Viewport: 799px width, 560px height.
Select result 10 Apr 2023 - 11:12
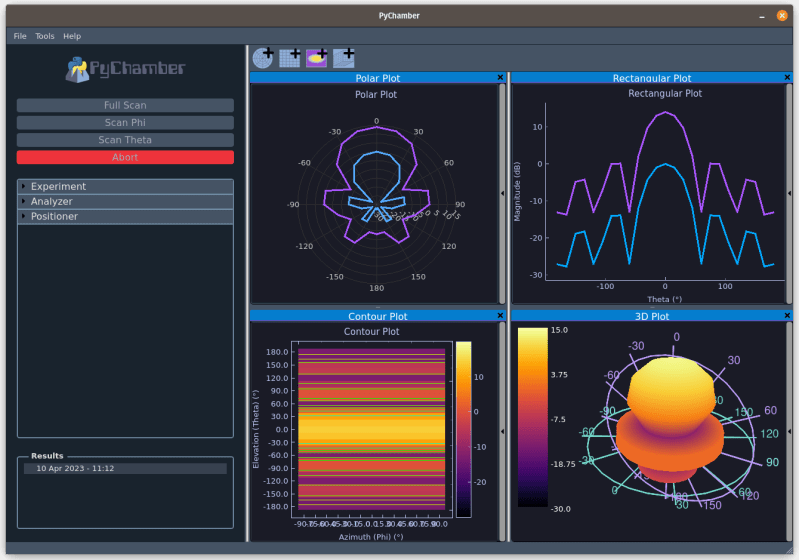125,468
